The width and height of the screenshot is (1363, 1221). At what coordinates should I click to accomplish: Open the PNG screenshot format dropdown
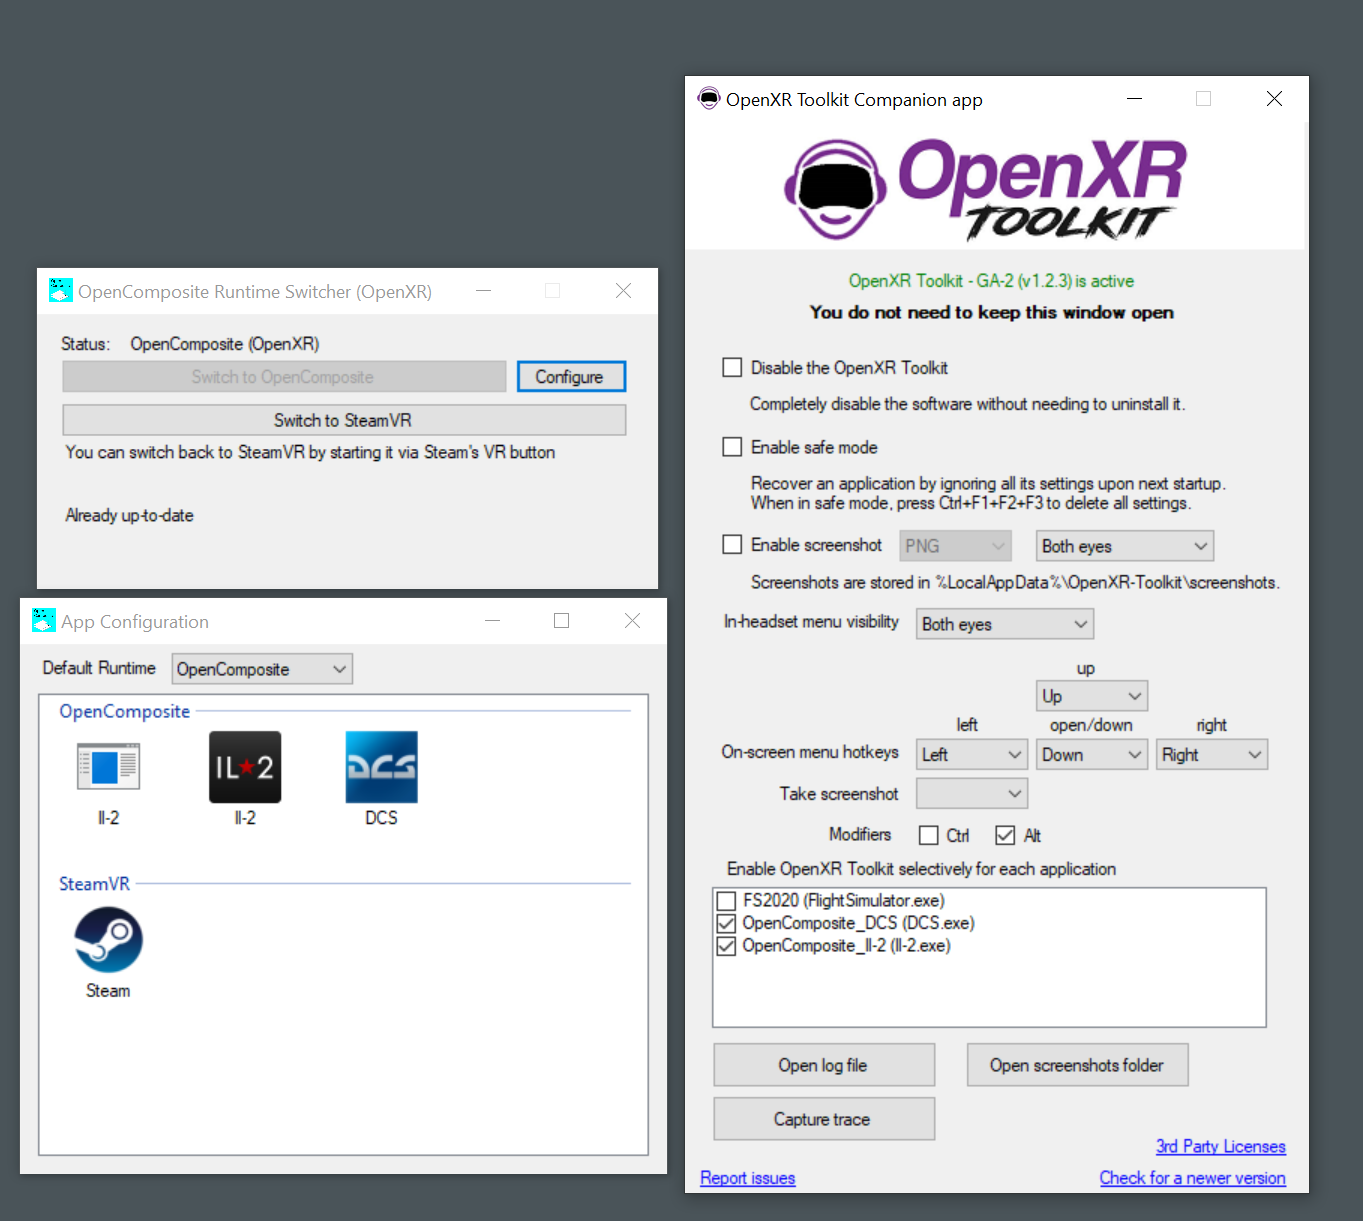pos(955,546)
